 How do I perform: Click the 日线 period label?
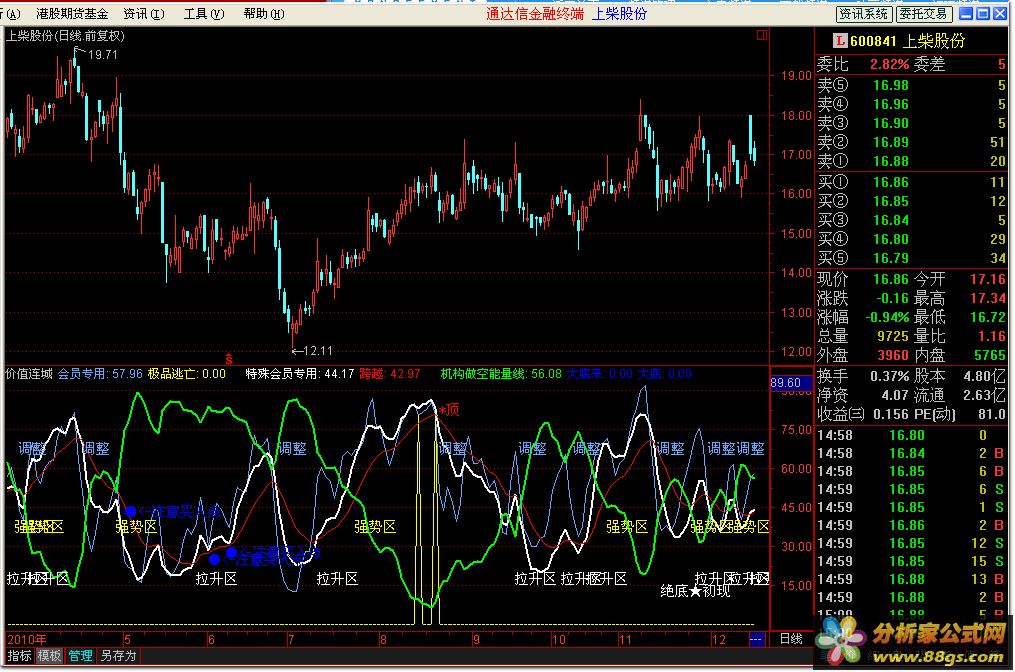click(790, 639)
